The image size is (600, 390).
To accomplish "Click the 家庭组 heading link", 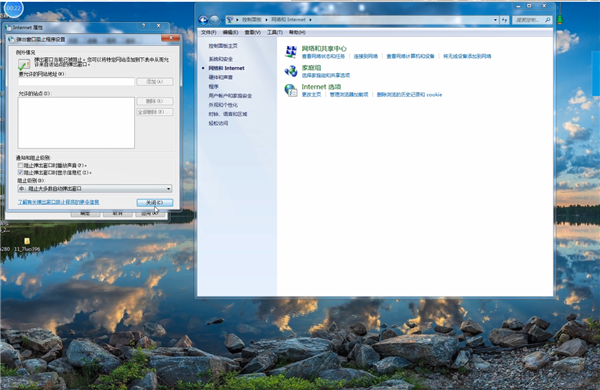I will (x=311, y=68).
